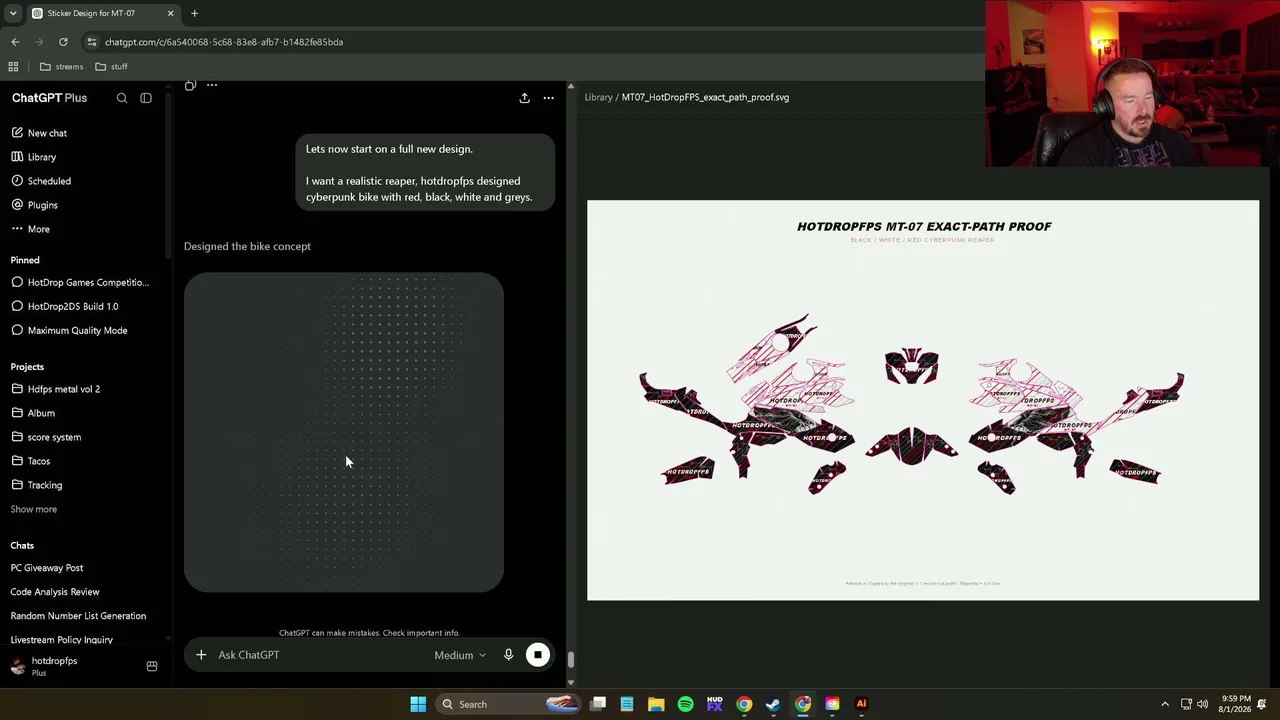The image size is (1280, 720).
Task: Start voice dictation with microphone icon
Action: pyautogui.click(x=508, y=655)
